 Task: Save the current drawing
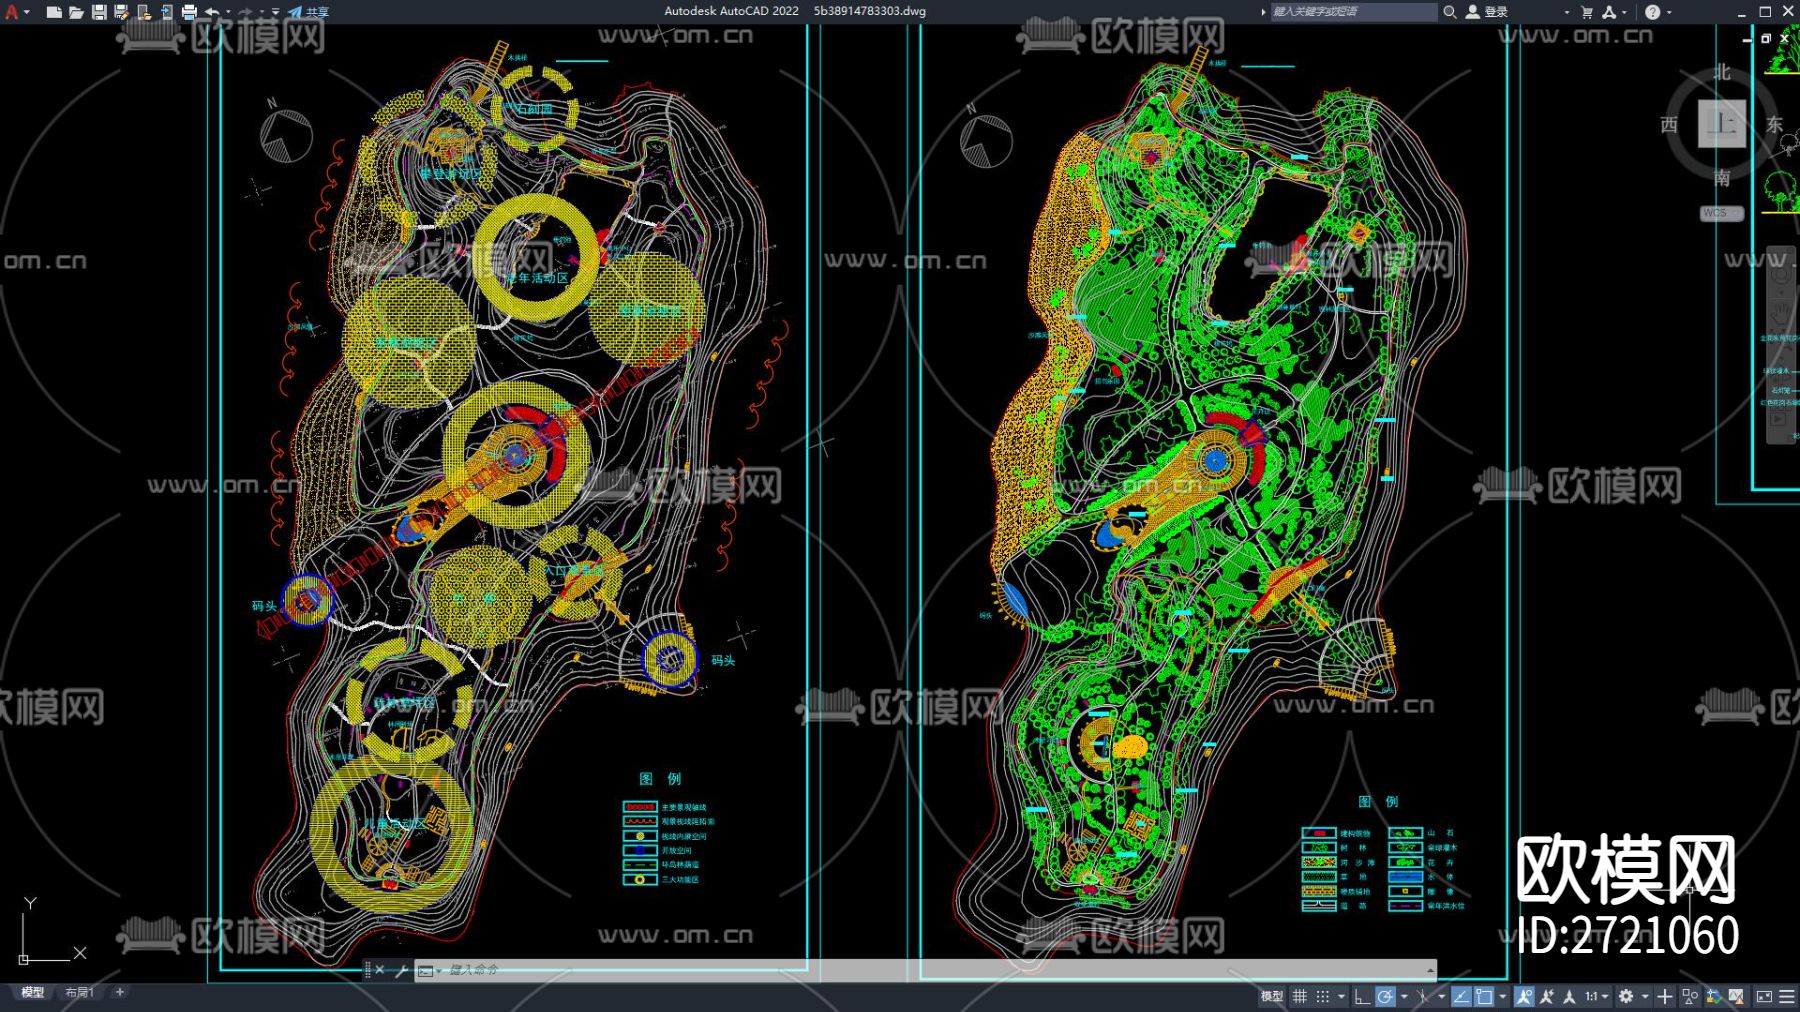(99, 12)
